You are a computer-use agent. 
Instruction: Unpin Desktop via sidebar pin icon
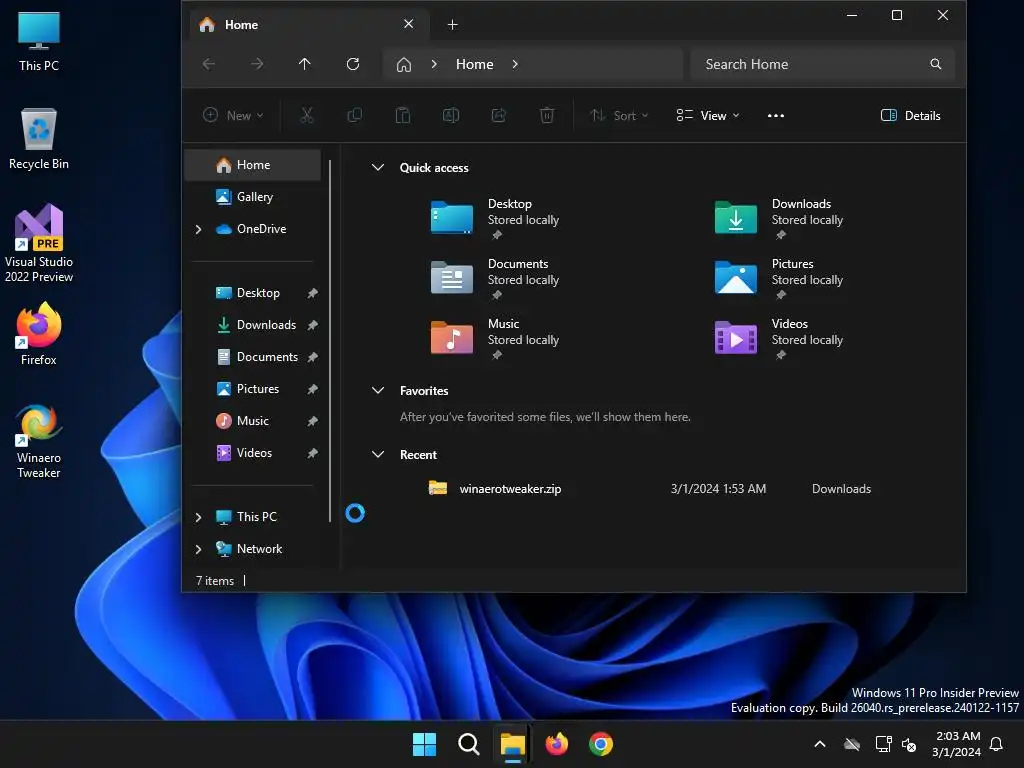(313, 293)
